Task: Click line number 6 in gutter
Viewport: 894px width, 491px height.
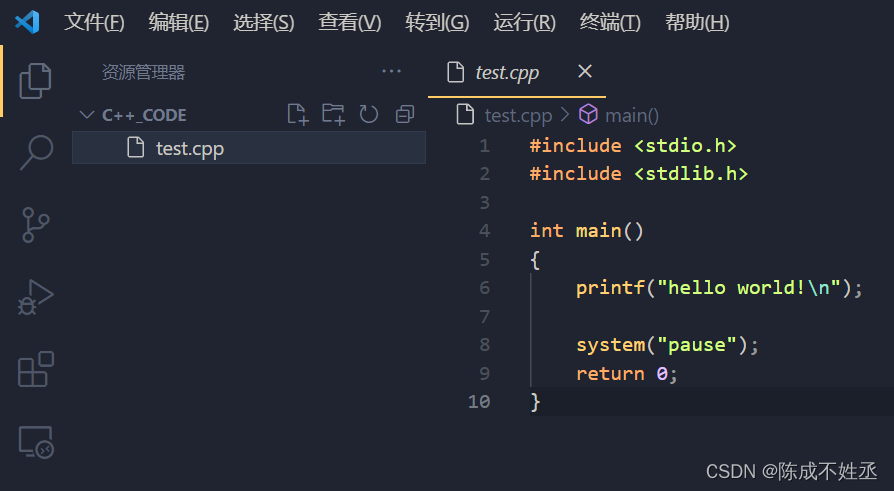Action: pyautogui.click(x=485, y=288)
